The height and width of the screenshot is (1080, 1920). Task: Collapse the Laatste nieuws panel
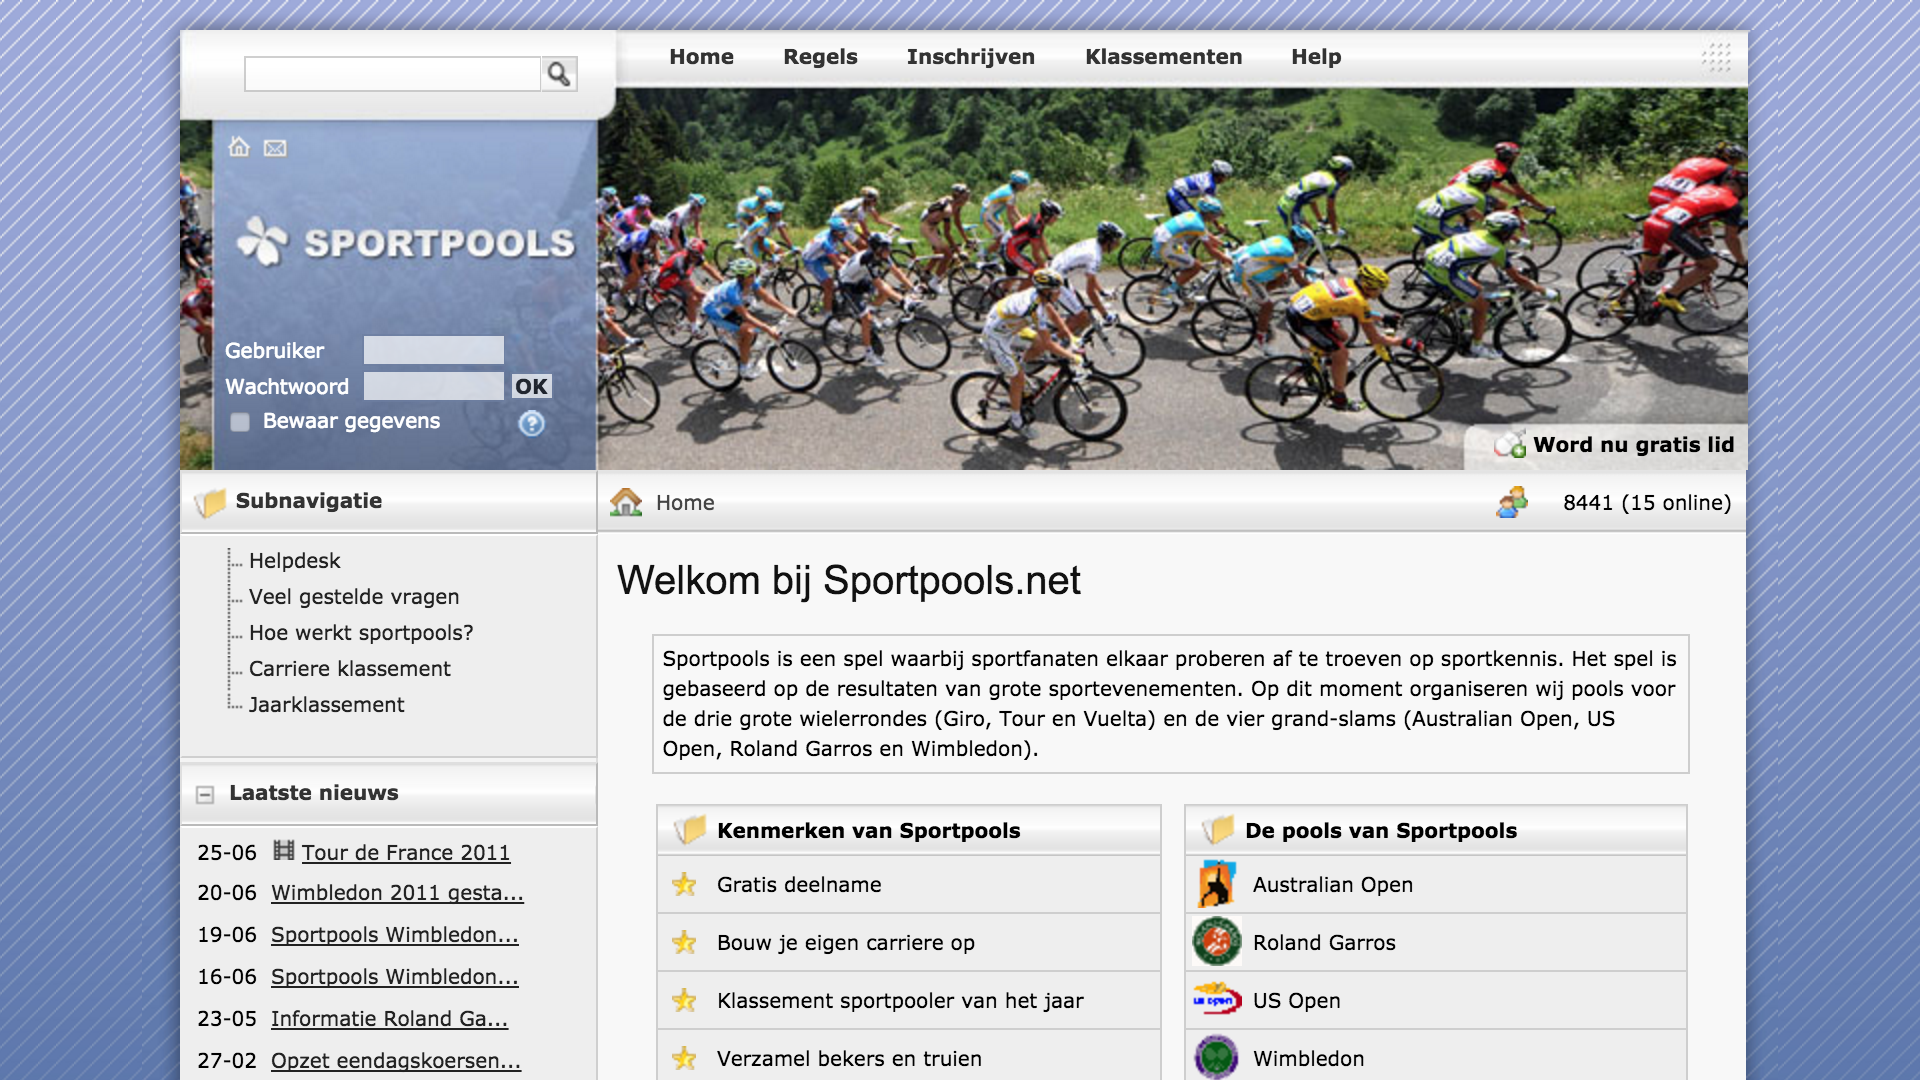coord(205,794)
